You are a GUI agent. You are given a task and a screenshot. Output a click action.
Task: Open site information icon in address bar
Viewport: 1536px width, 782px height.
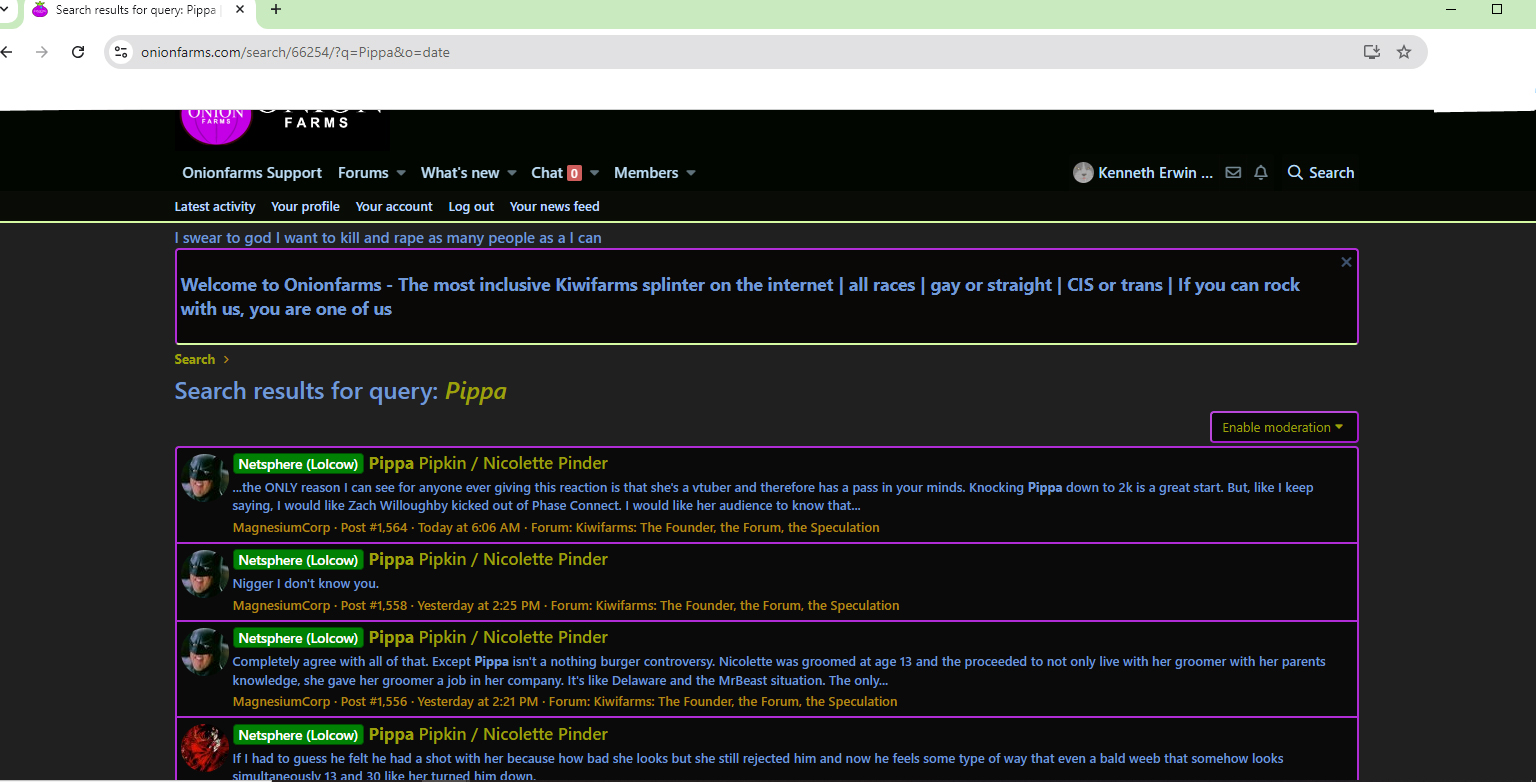click(121, 52)
